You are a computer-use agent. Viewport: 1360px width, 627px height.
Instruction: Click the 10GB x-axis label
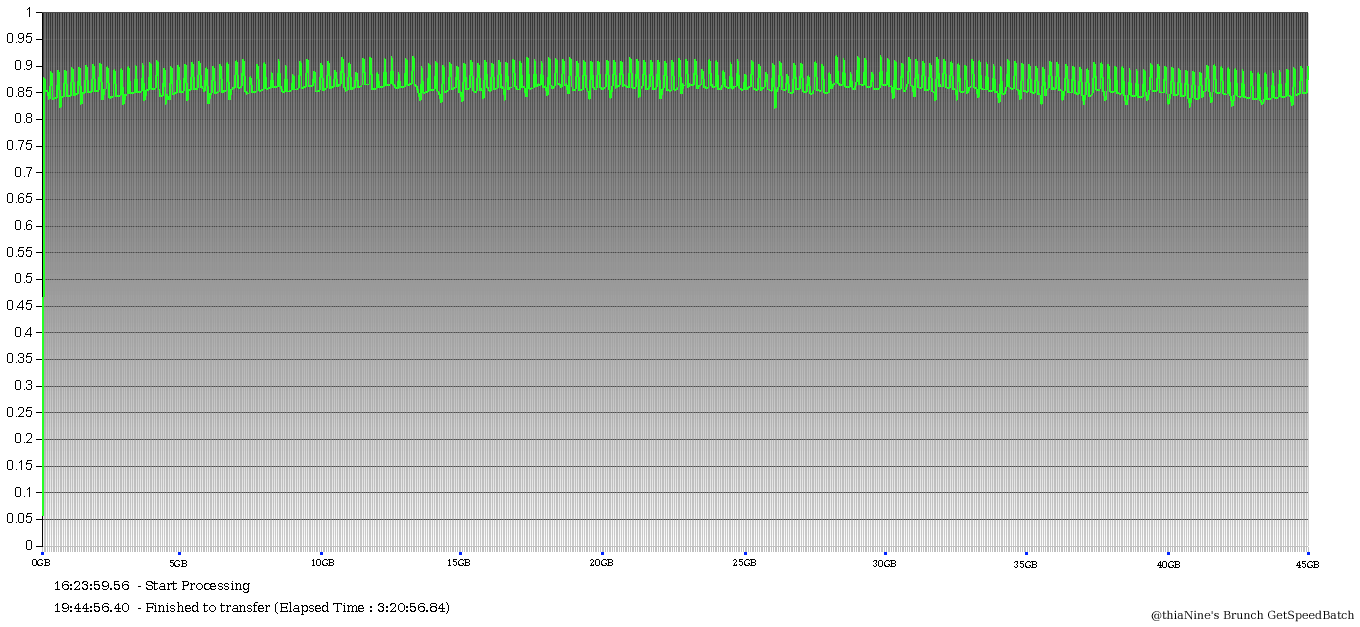[322, 564]
